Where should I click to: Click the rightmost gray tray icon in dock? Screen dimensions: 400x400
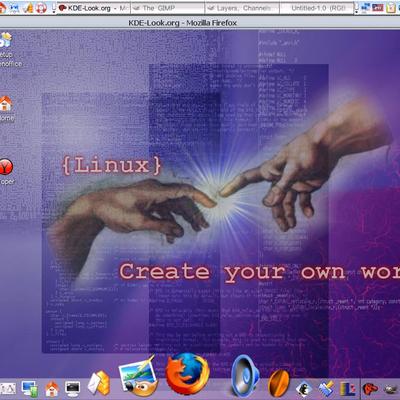[391, 389]
